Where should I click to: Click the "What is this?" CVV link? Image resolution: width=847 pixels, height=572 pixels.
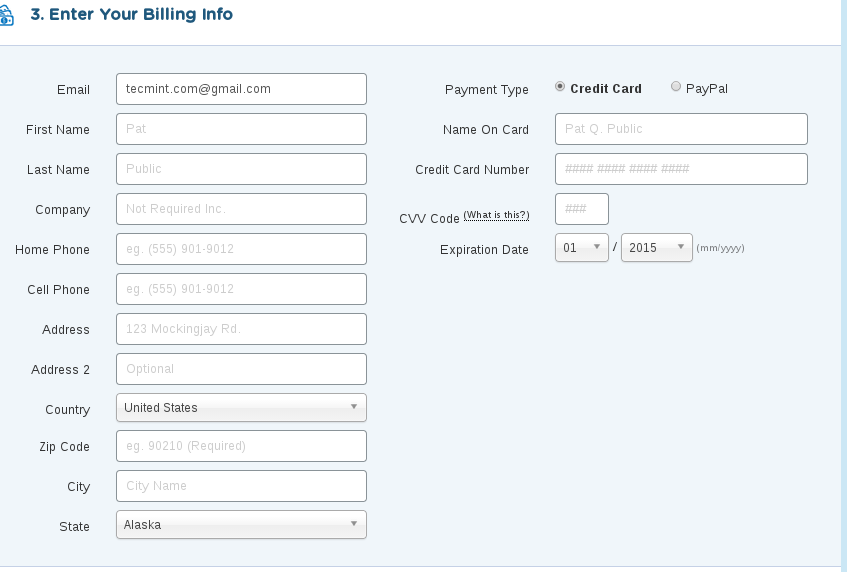(496, 216)
